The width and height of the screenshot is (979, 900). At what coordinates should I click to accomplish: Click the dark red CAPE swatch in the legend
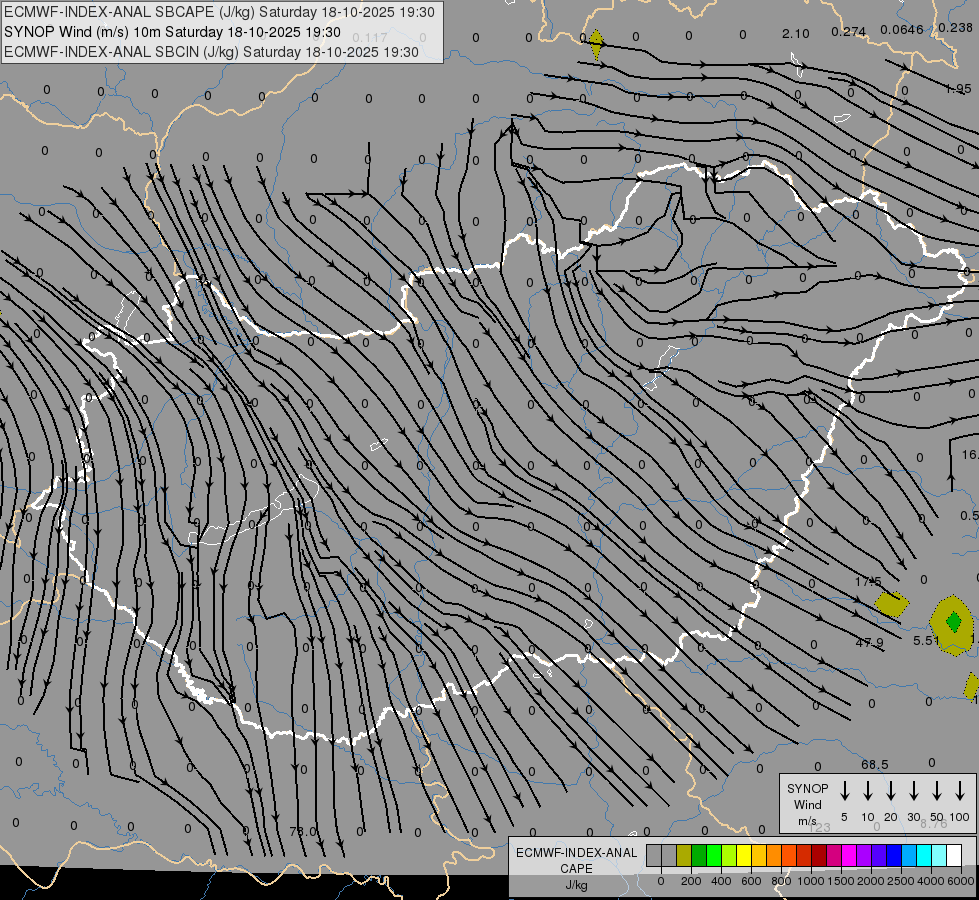pyautogui.click(x=819, y=856)
